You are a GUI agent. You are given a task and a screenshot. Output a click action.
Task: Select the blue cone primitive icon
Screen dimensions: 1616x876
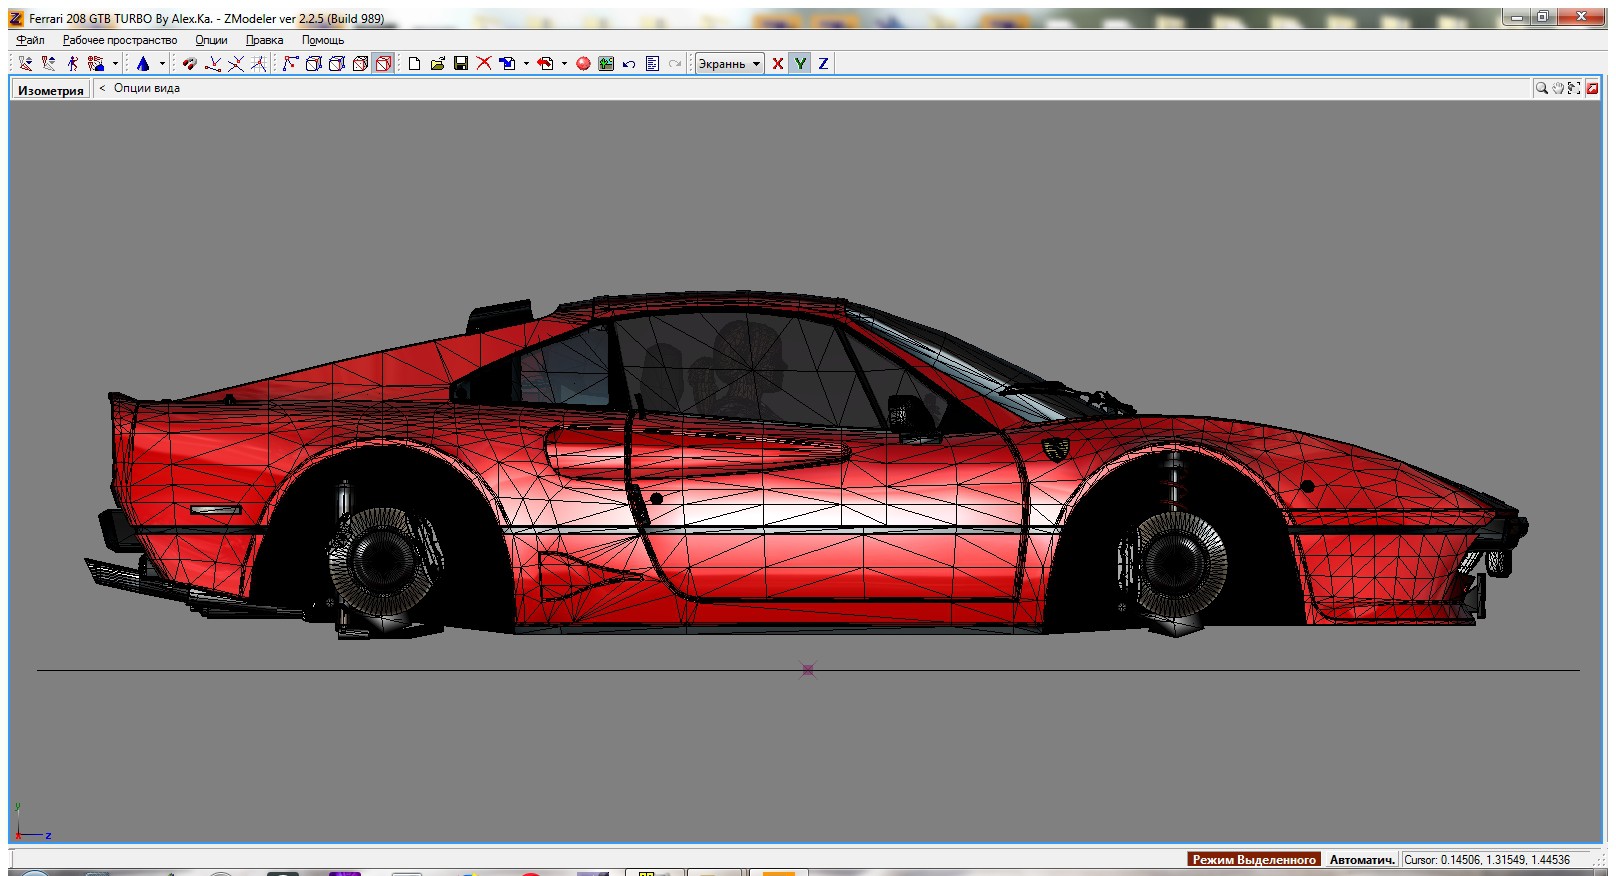click(143, 63)
